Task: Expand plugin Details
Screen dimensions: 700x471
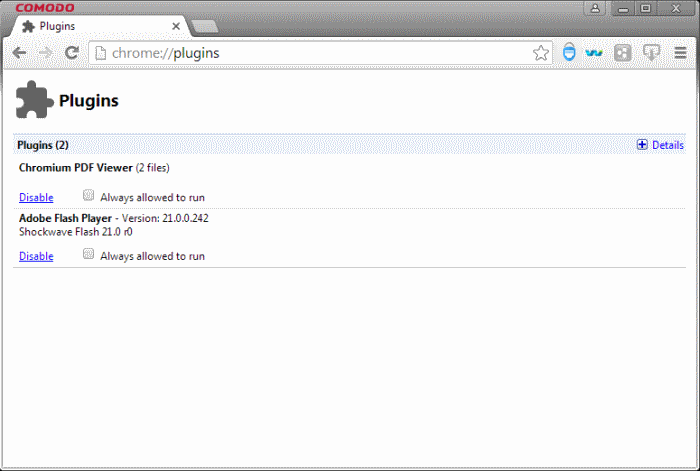Action: click(660, 145)
